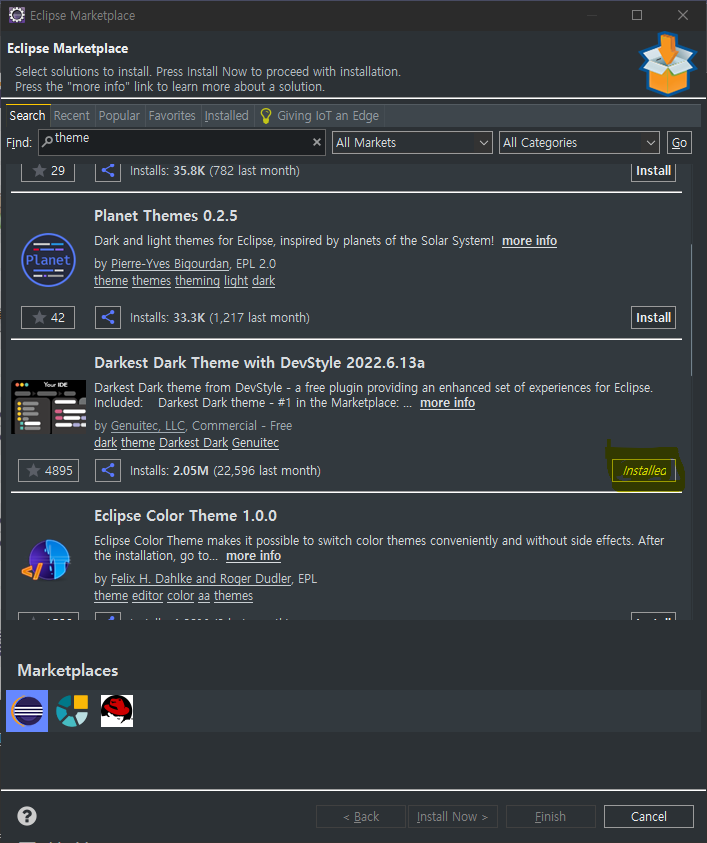This screenshot has width=707, height=843.
Task: Click star rating showing 29
Action: [x=48, y=171]
